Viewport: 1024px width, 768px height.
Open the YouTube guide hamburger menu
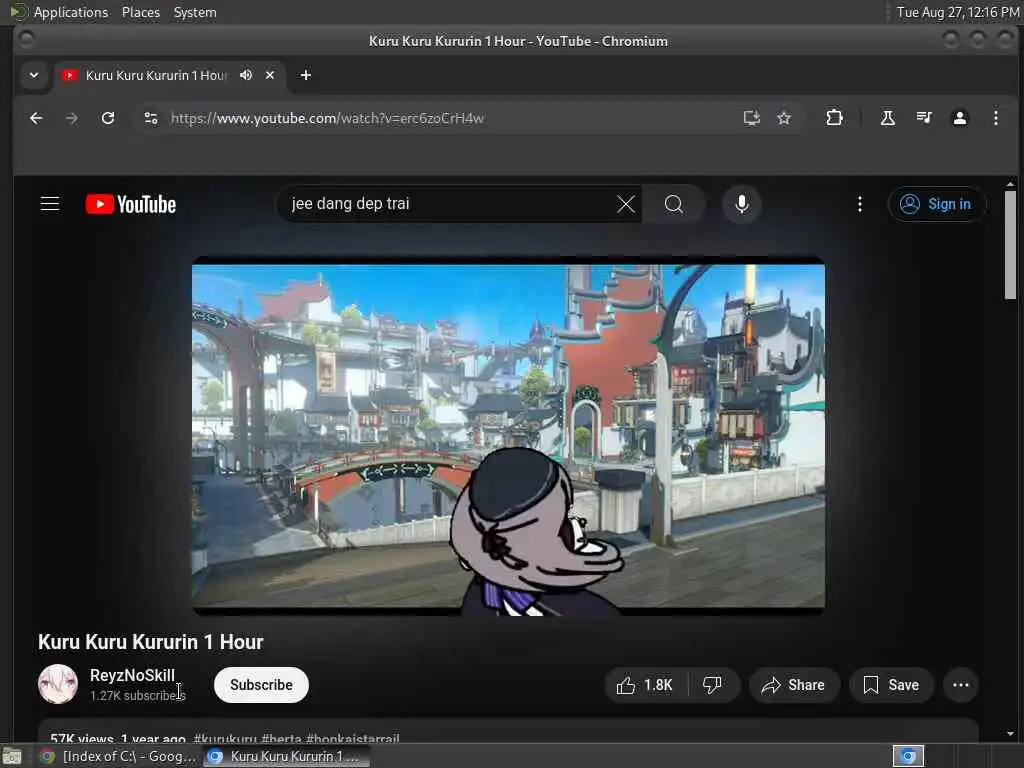50,204
